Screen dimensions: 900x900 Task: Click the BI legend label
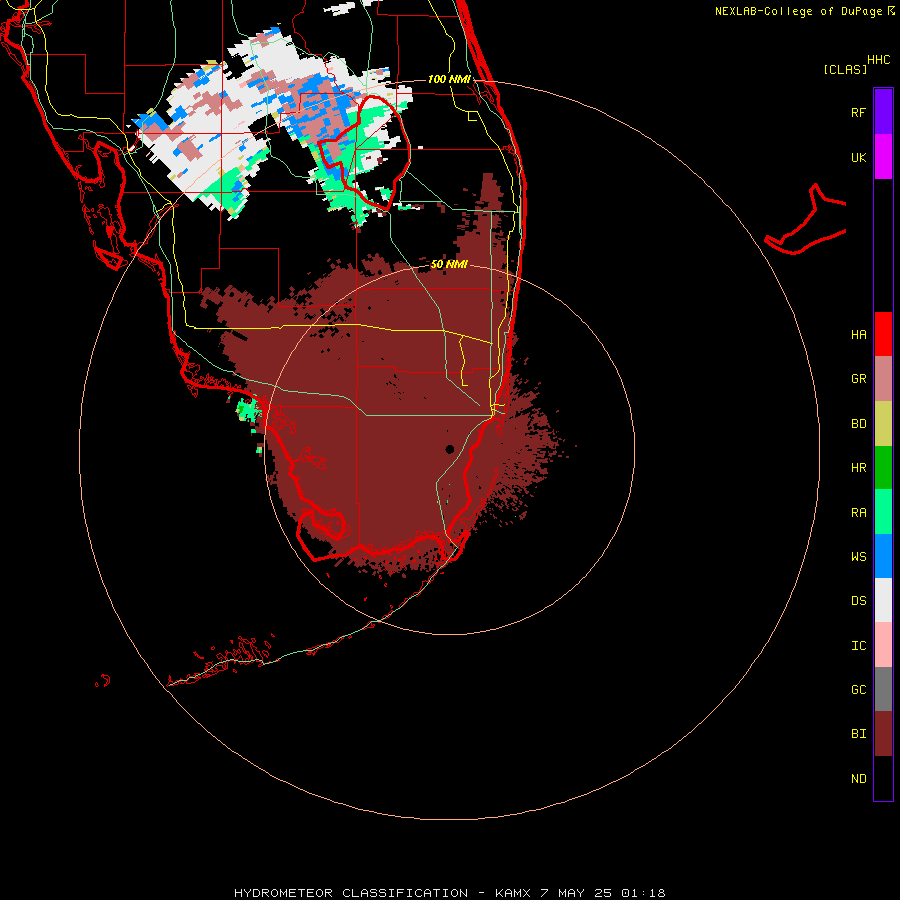[858, 734]
